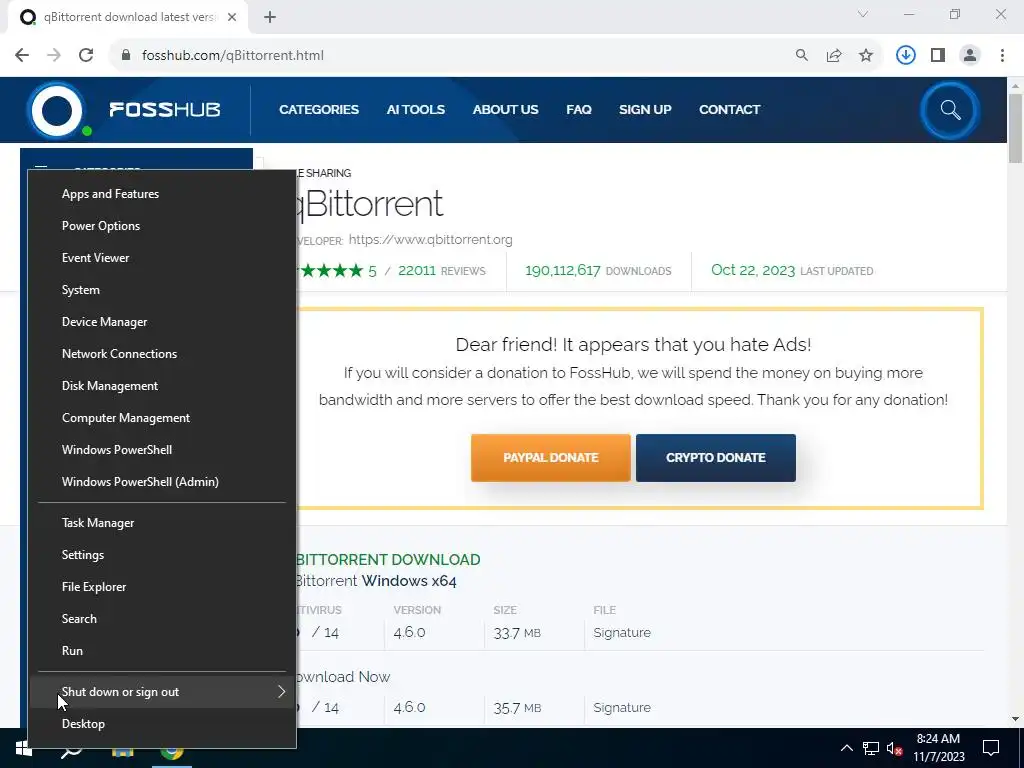Image resolution: width=1024 pixels, height=768 pixels.
Task: Open Chrome three-dot menu
Action: click(x=1002, y=56)
